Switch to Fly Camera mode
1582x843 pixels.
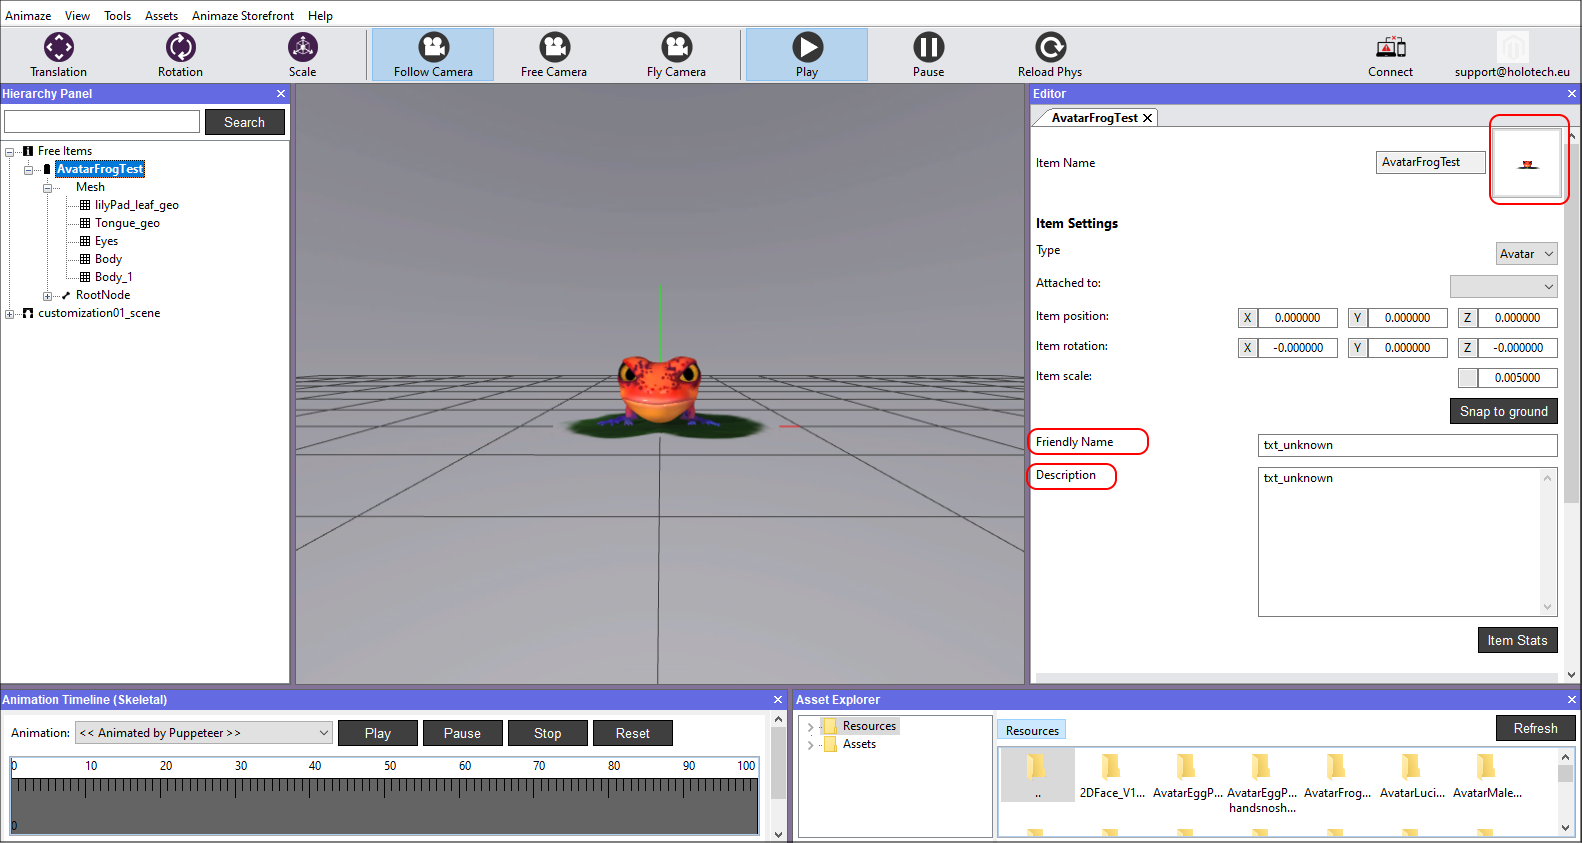tap(676, 55)
